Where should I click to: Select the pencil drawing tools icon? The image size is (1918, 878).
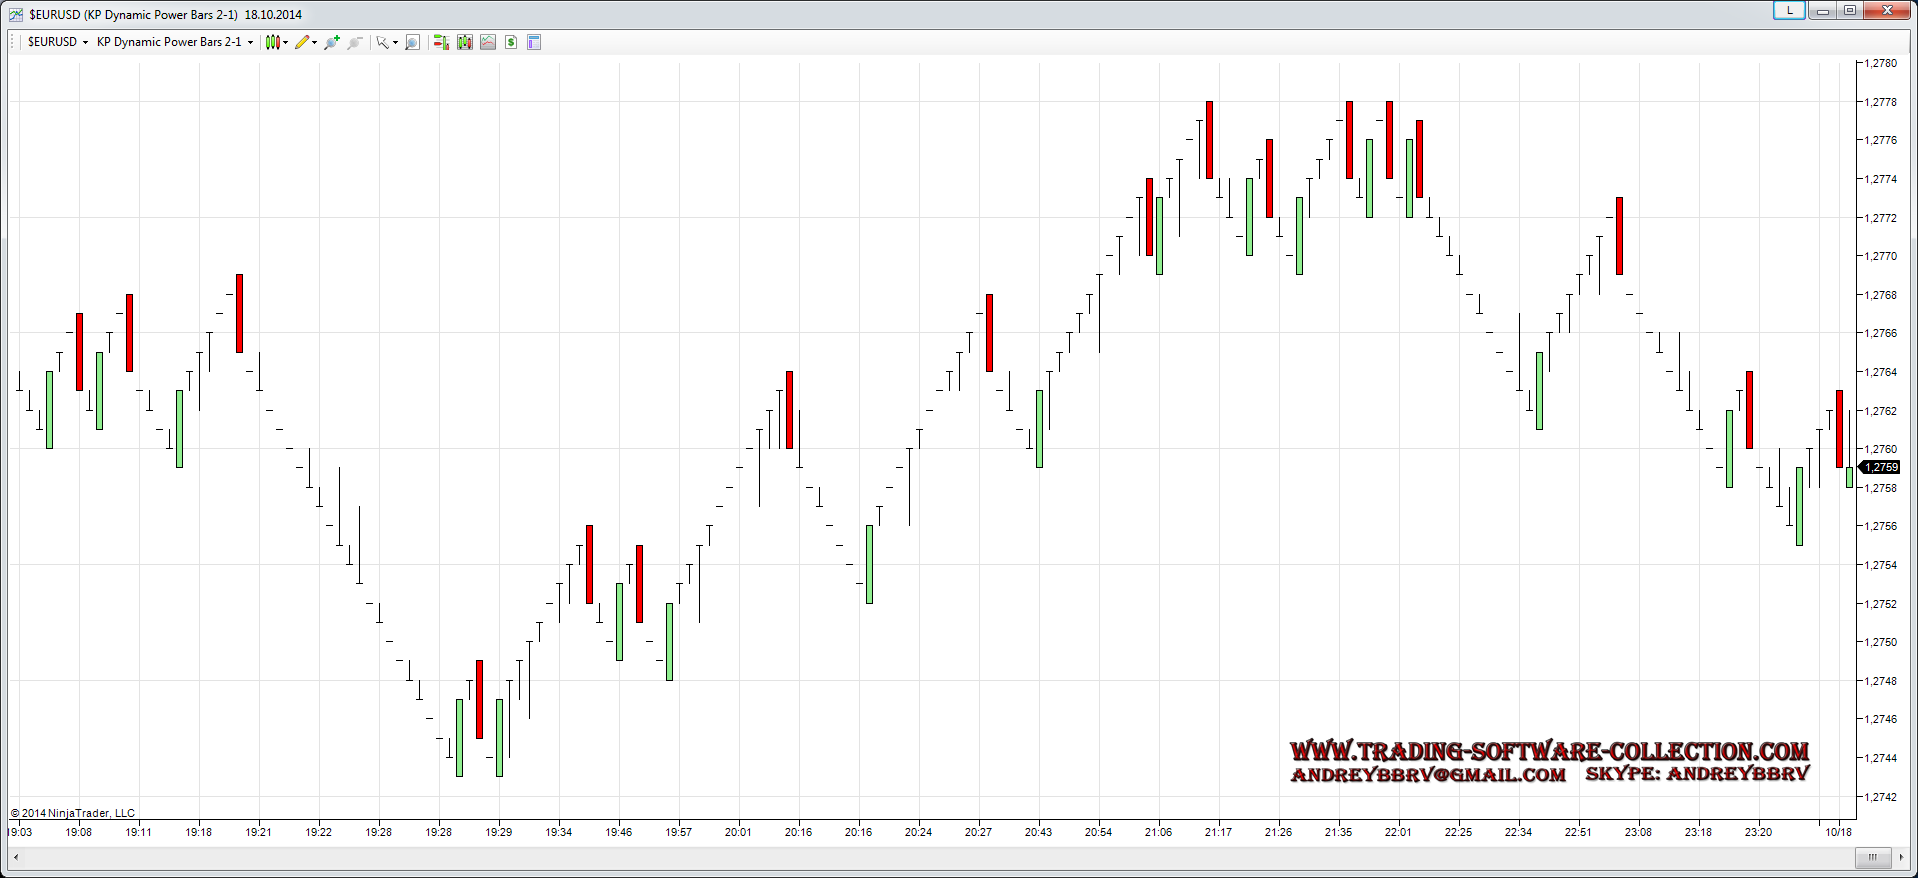click(302, 42)
